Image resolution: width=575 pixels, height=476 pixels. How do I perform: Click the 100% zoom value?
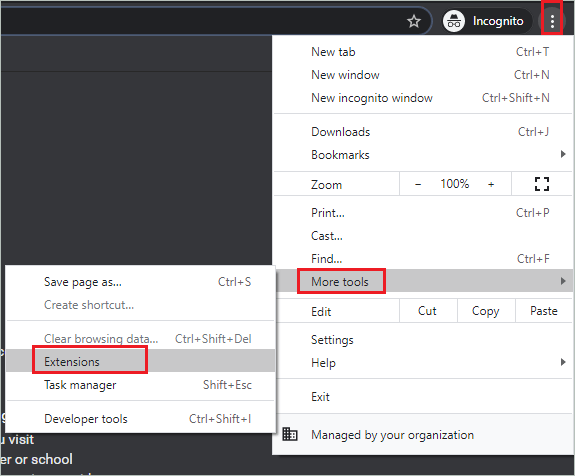coord(454,184)
